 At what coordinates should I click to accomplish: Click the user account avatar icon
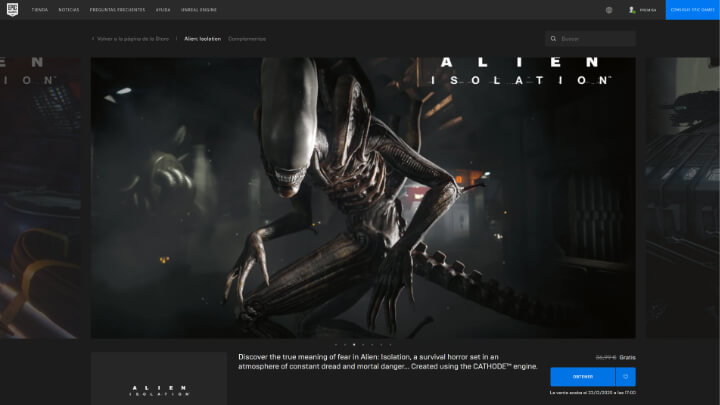point(632,10)
